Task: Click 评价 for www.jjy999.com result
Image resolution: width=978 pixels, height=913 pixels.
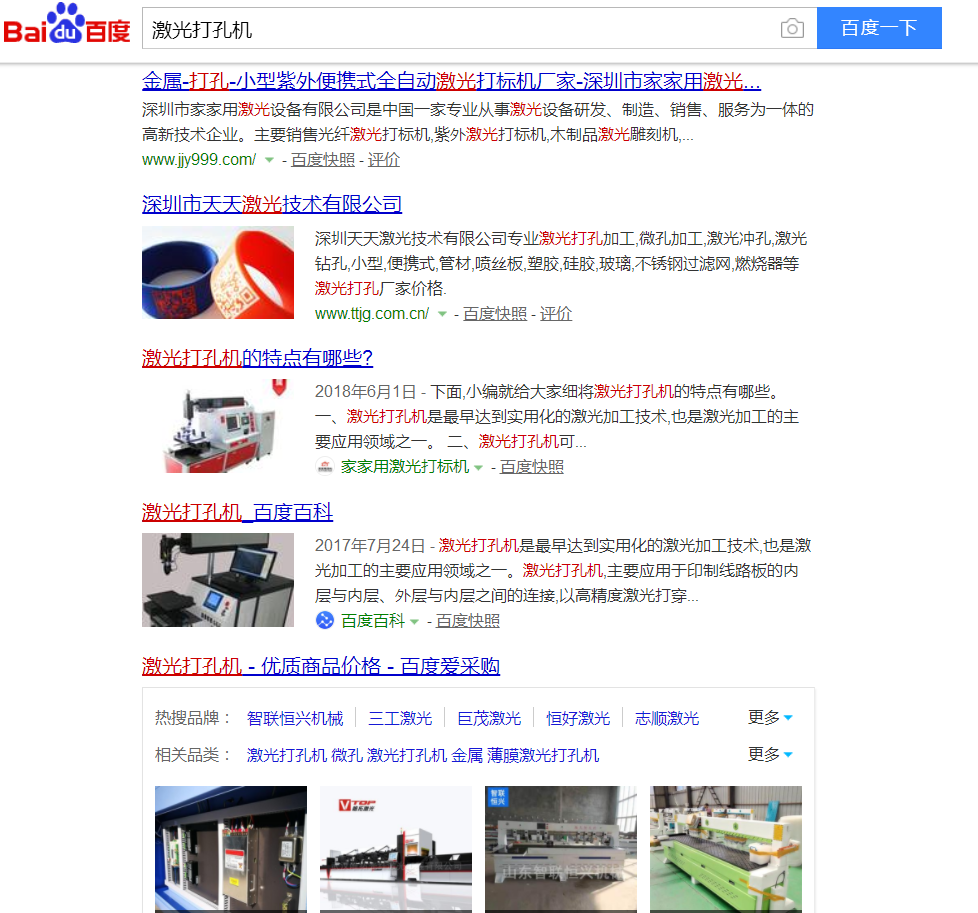Action: pyautogui.click(x=384, y=160)
